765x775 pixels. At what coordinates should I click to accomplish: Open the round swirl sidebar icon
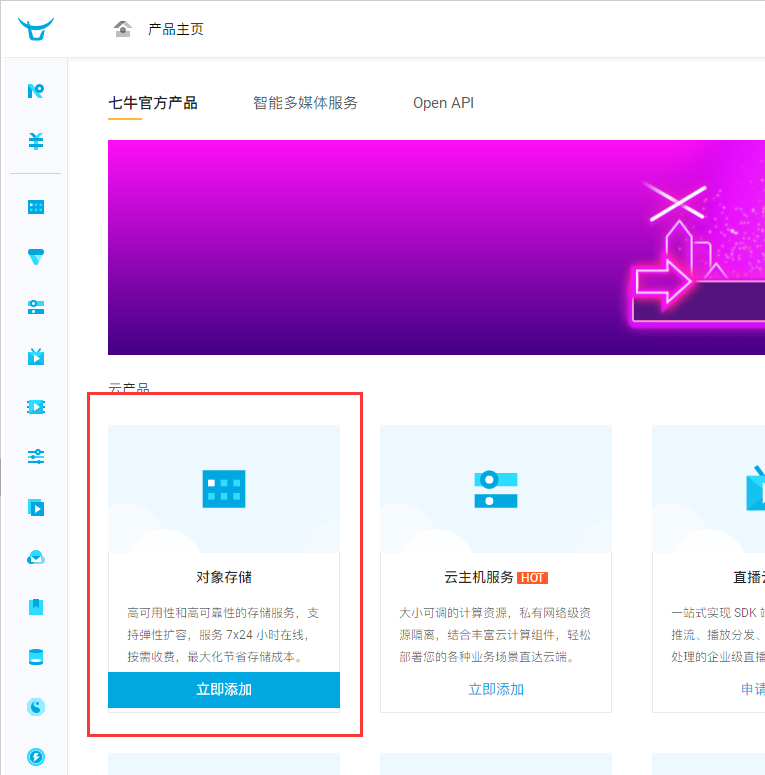36,707
